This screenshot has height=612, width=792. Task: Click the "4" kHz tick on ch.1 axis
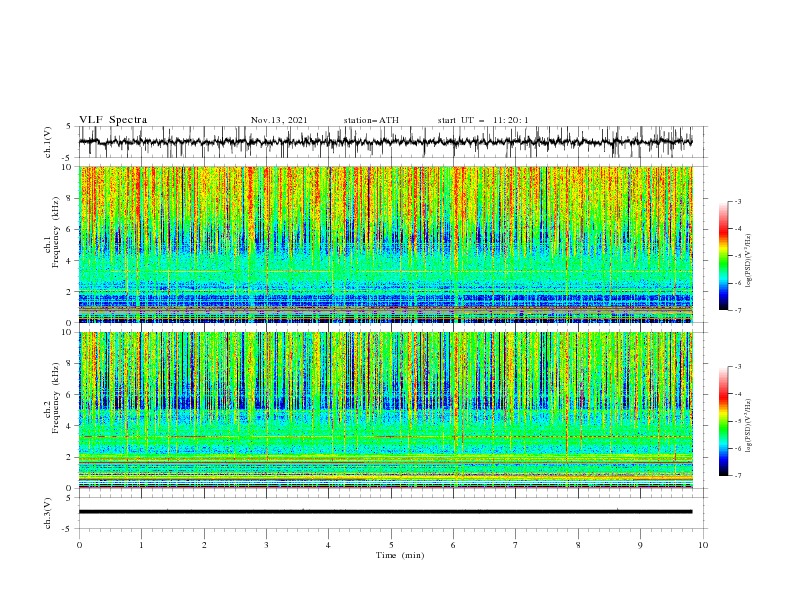tap(70, 261)
